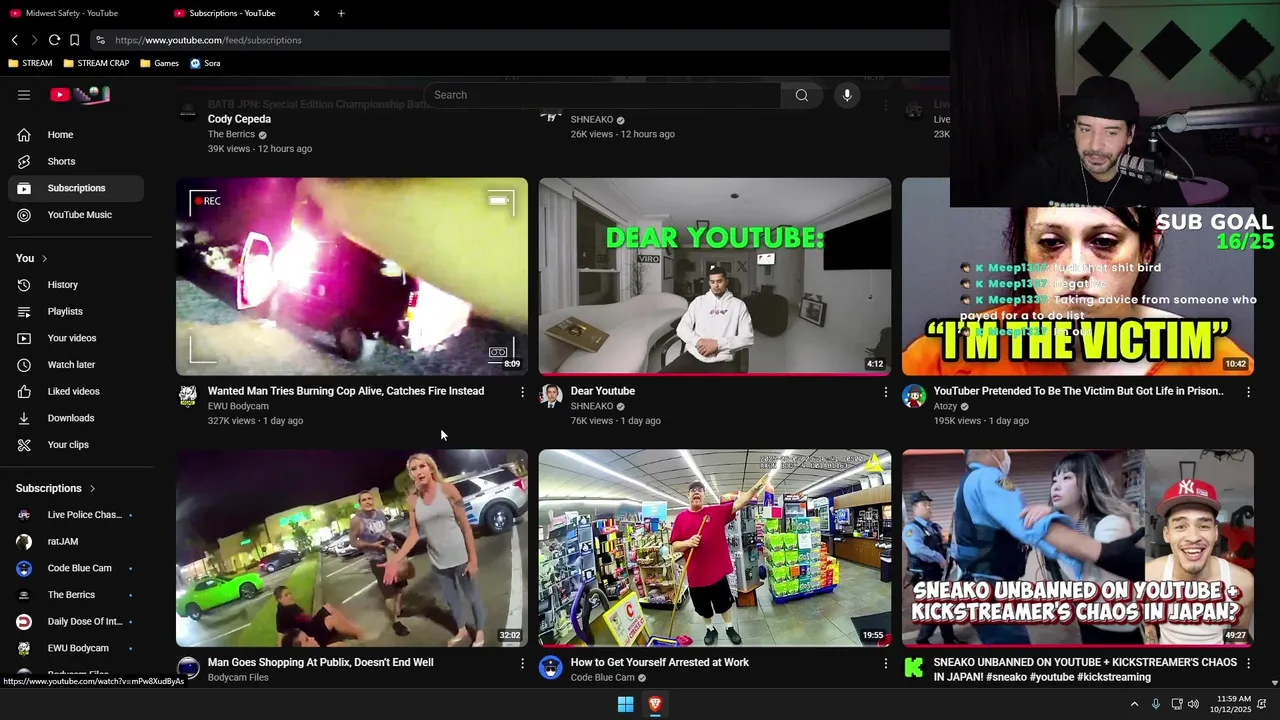This screenshot has width=1280, height=720.
Task: Open Sora bookmark
Action: [x=205, y=63]
